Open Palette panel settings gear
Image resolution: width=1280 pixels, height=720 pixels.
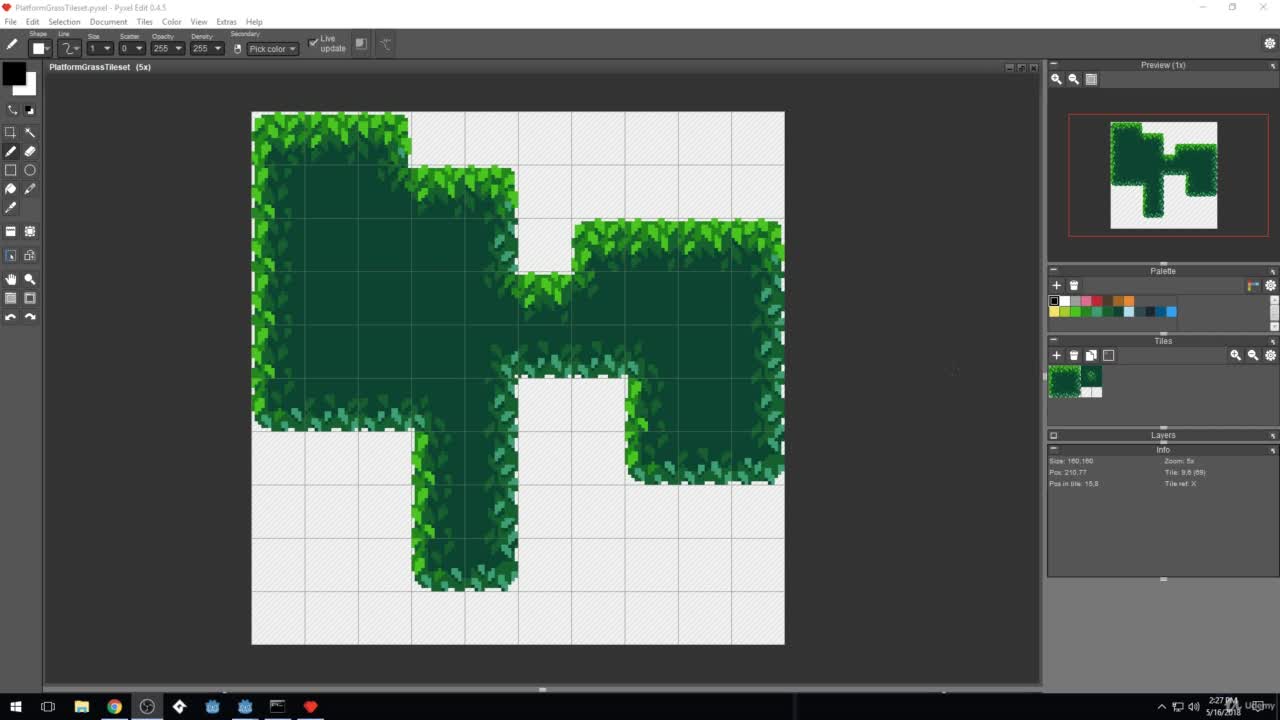(1271, 286)
